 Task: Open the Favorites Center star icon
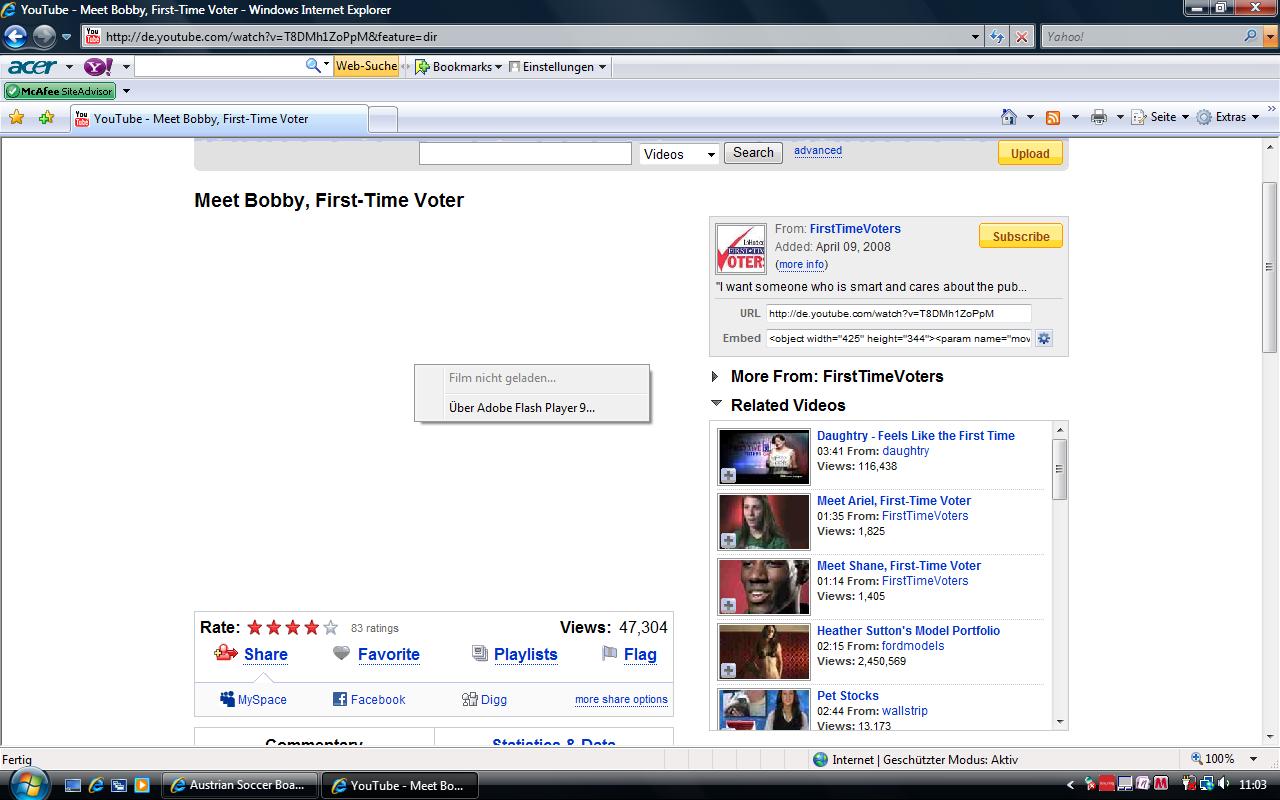click(x=16, y=118)
